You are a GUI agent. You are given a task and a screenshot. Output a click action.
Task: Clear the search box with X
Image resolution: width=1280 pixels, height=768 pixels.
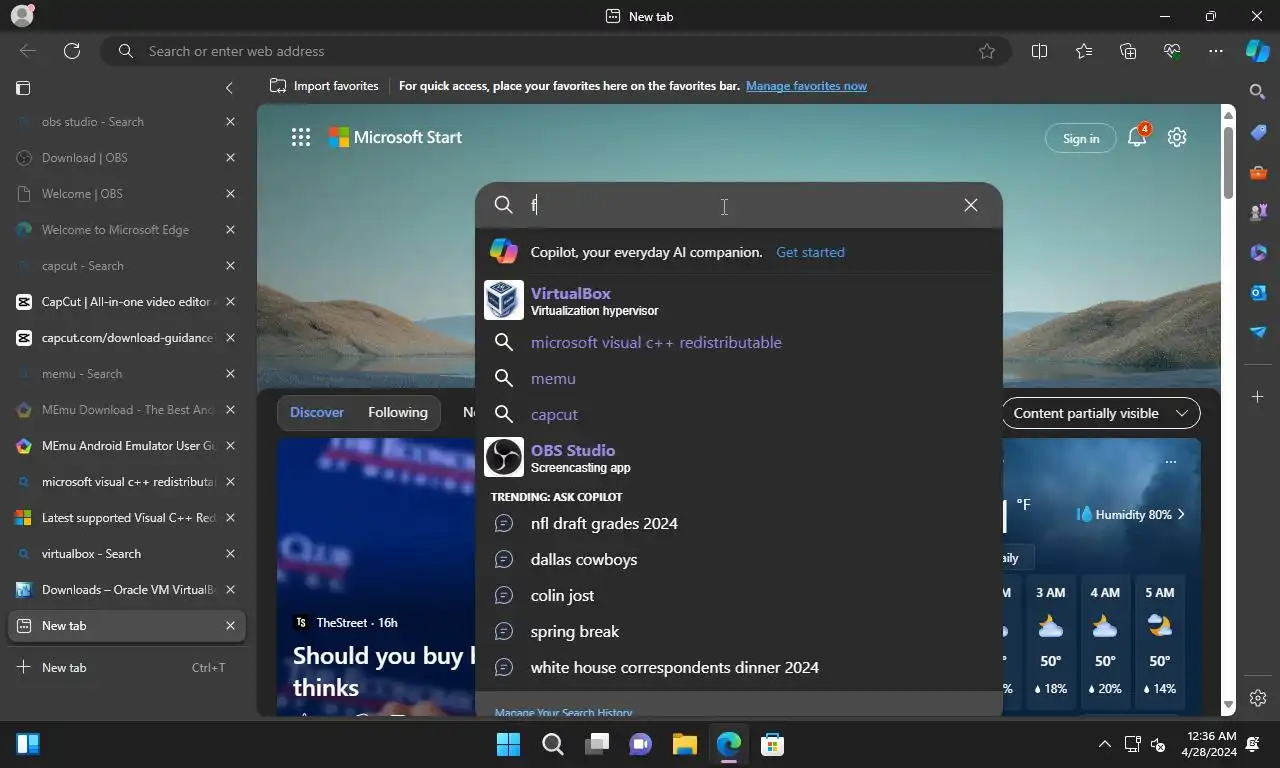point(971,205)
